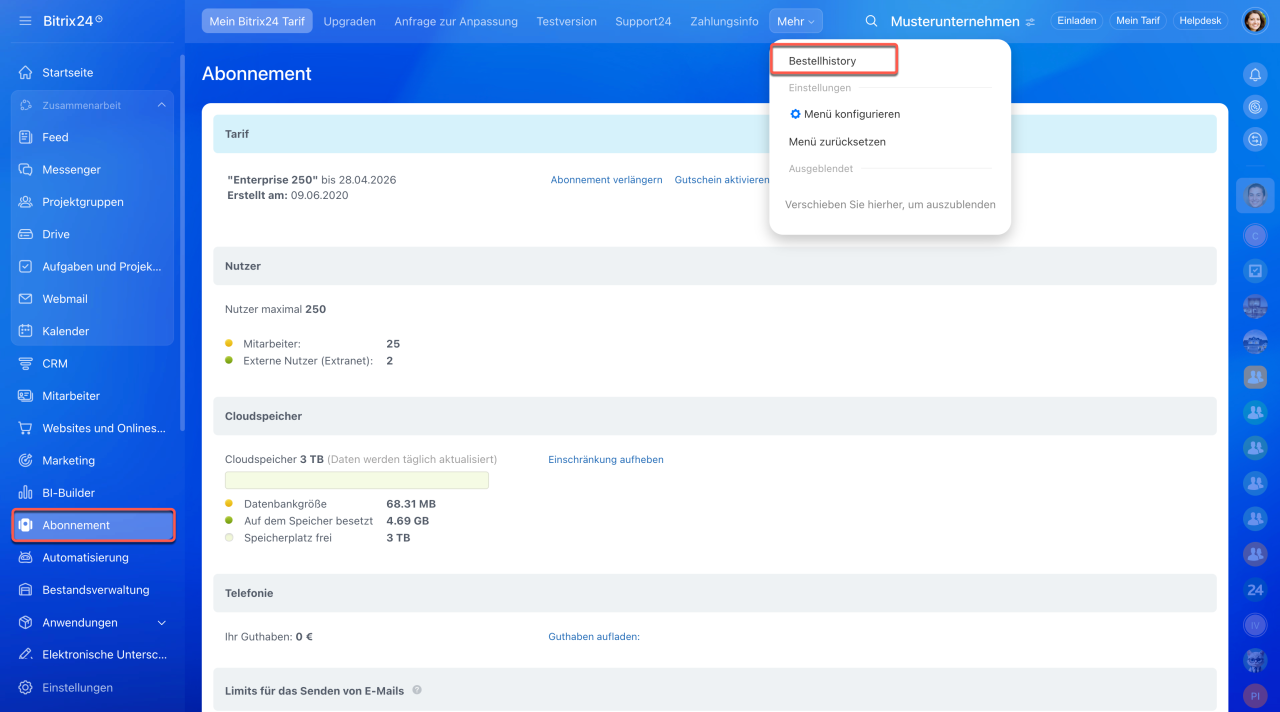Click the Marketing target icon
The width and height of the screenshot is (1280, 712).
coord(26,461)
